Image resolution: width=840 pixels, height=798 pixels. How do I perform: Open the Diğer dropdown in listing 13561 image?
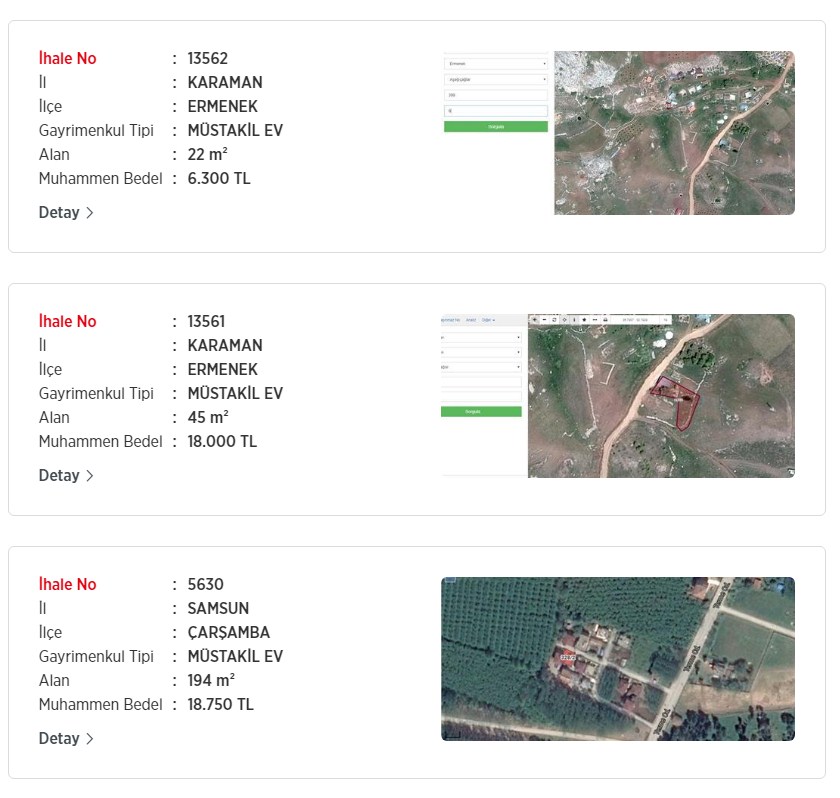(489, 320)
